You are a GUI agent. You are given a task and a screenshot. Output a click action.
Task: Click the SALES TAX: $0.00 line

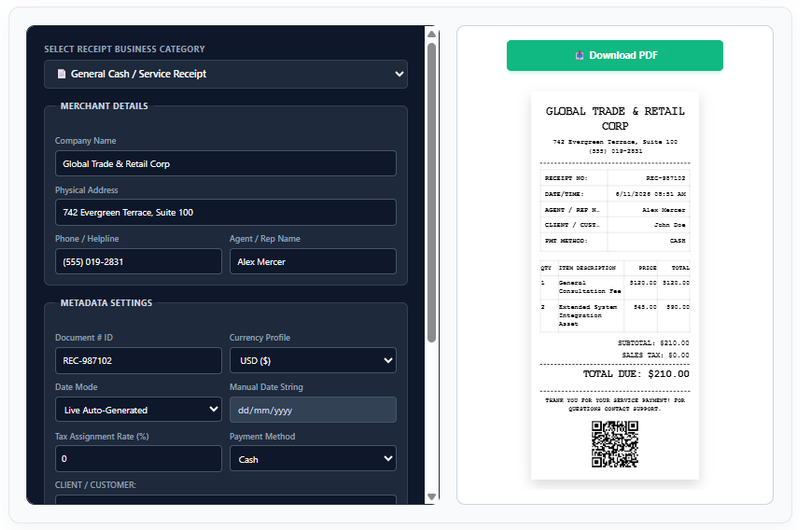(655, 355)
